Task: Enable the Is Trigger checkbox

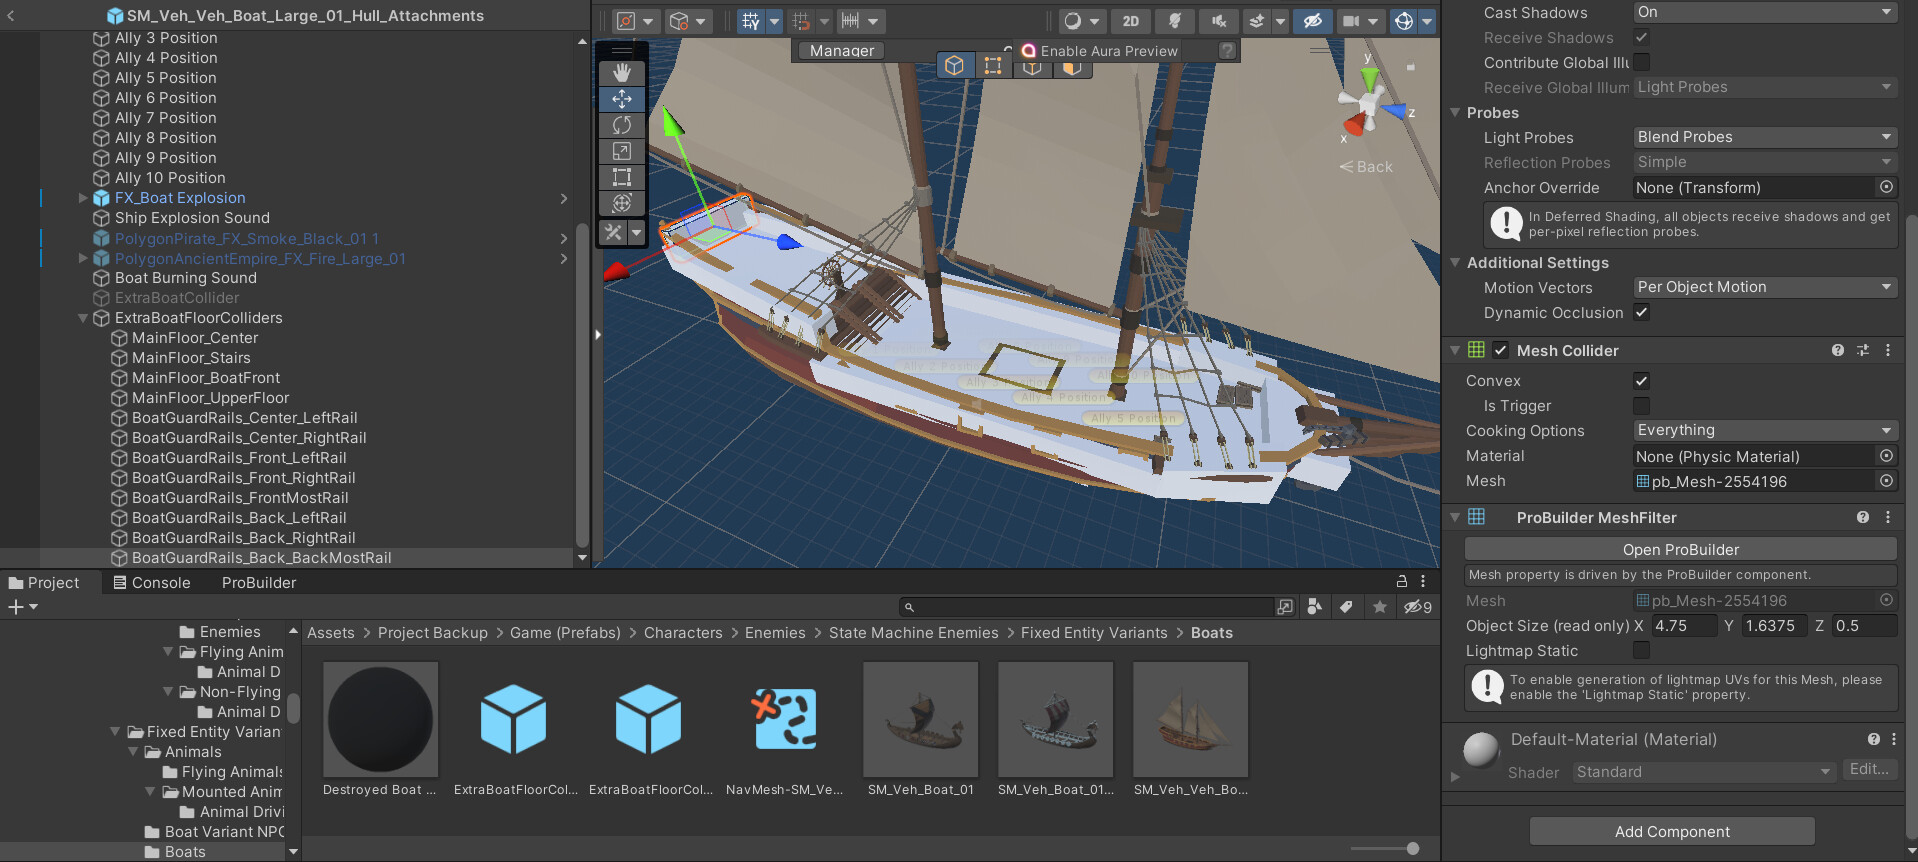Action: click(x=1641, y=406)
